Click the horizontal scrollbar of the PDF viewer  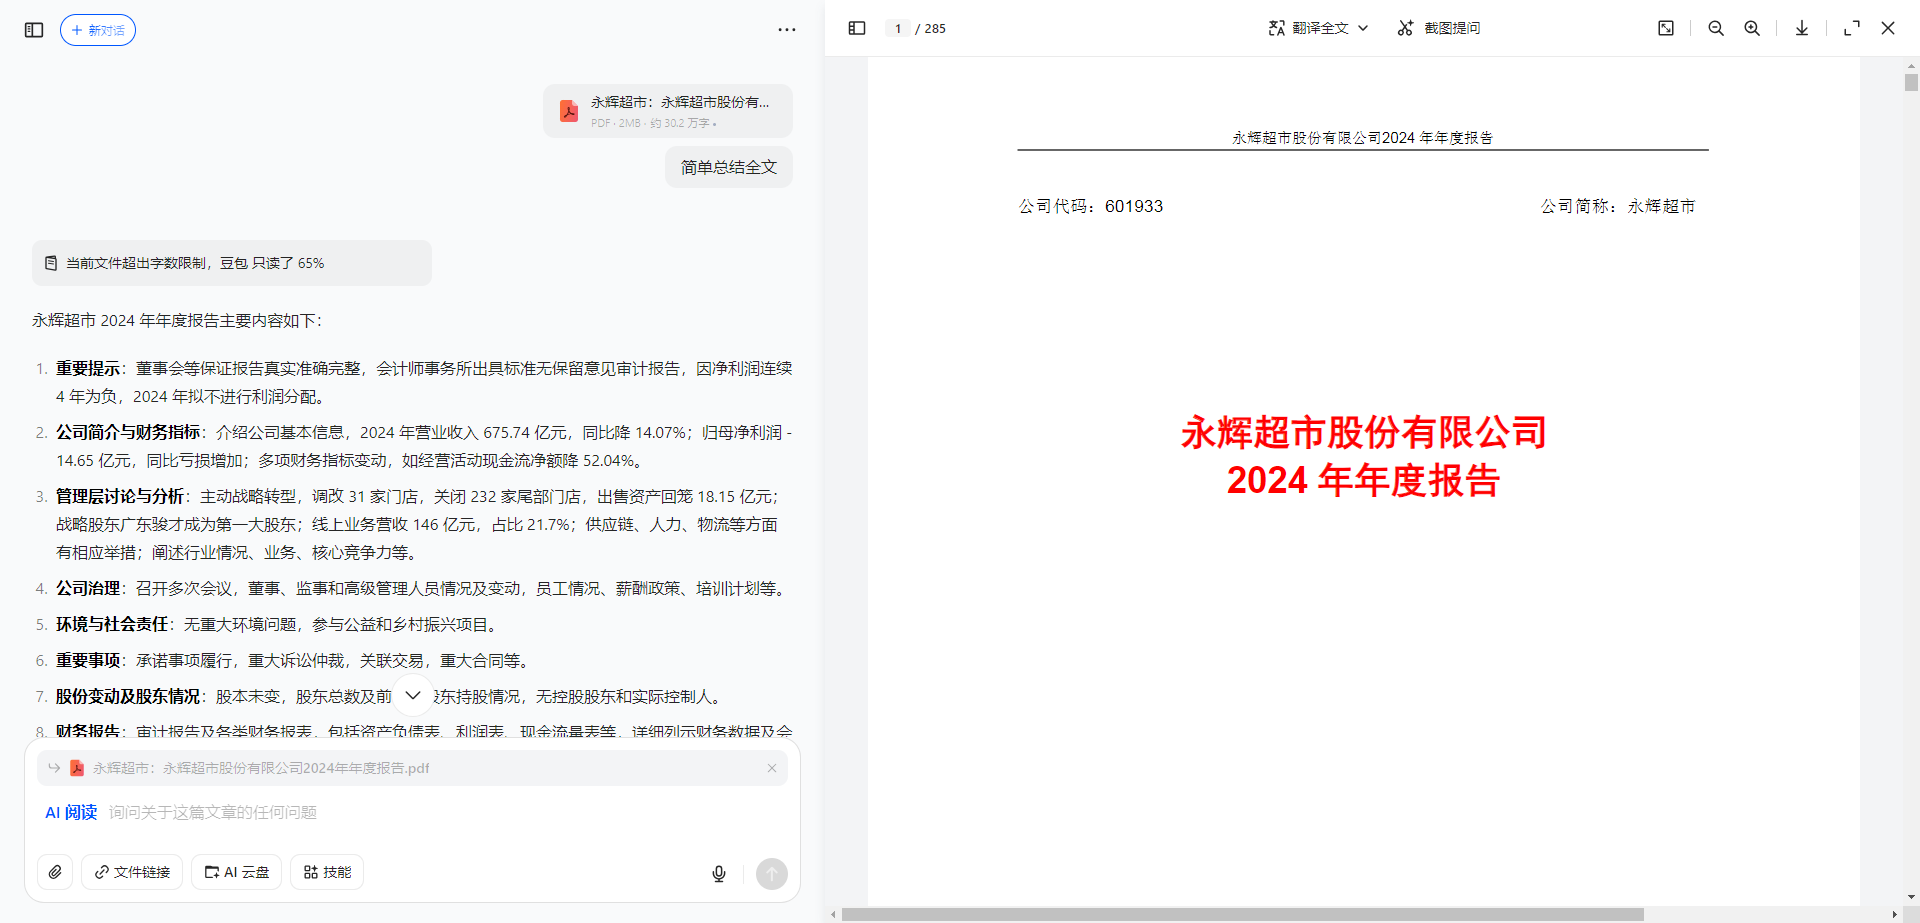[1243, 914]
